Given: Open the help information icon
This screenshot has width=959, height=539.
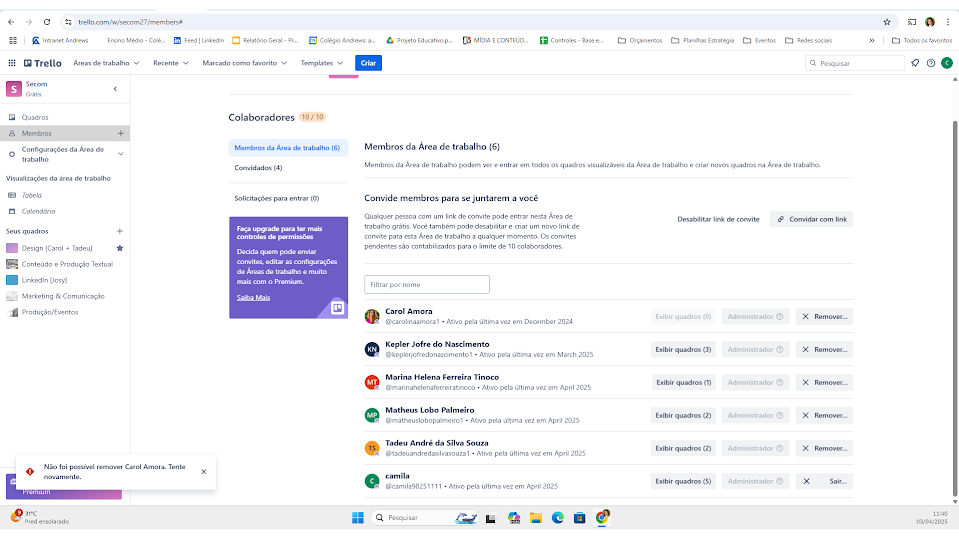Looking at the screenshot, I should [931, 63].
